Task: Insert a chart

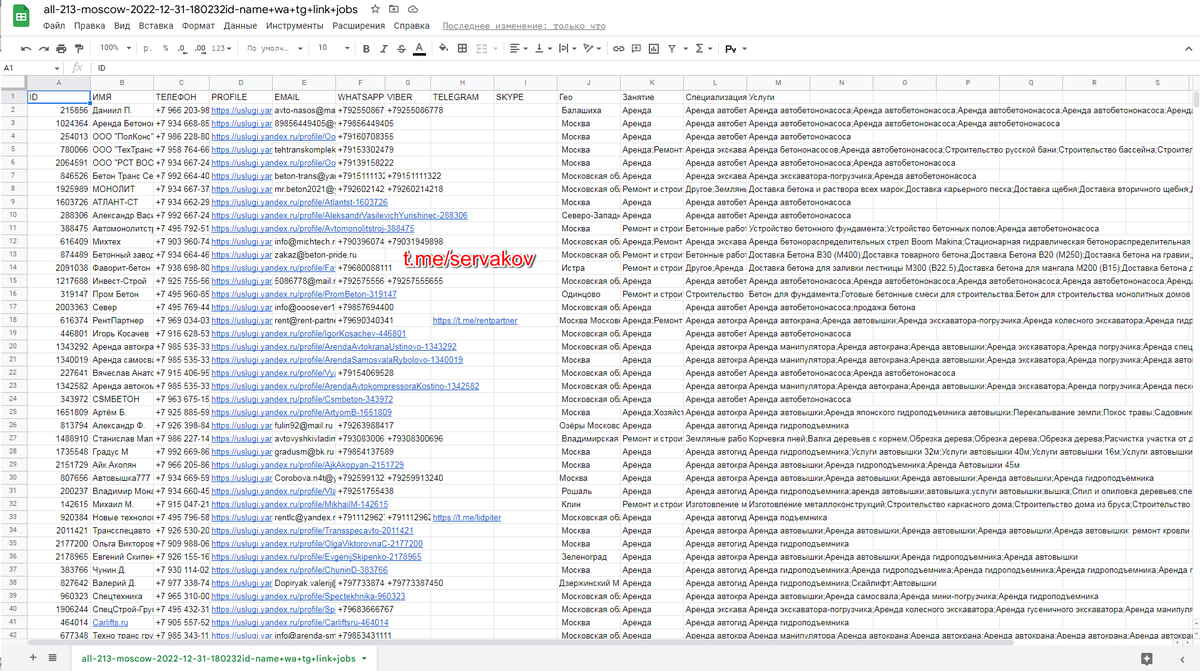Action: [654, 48]
